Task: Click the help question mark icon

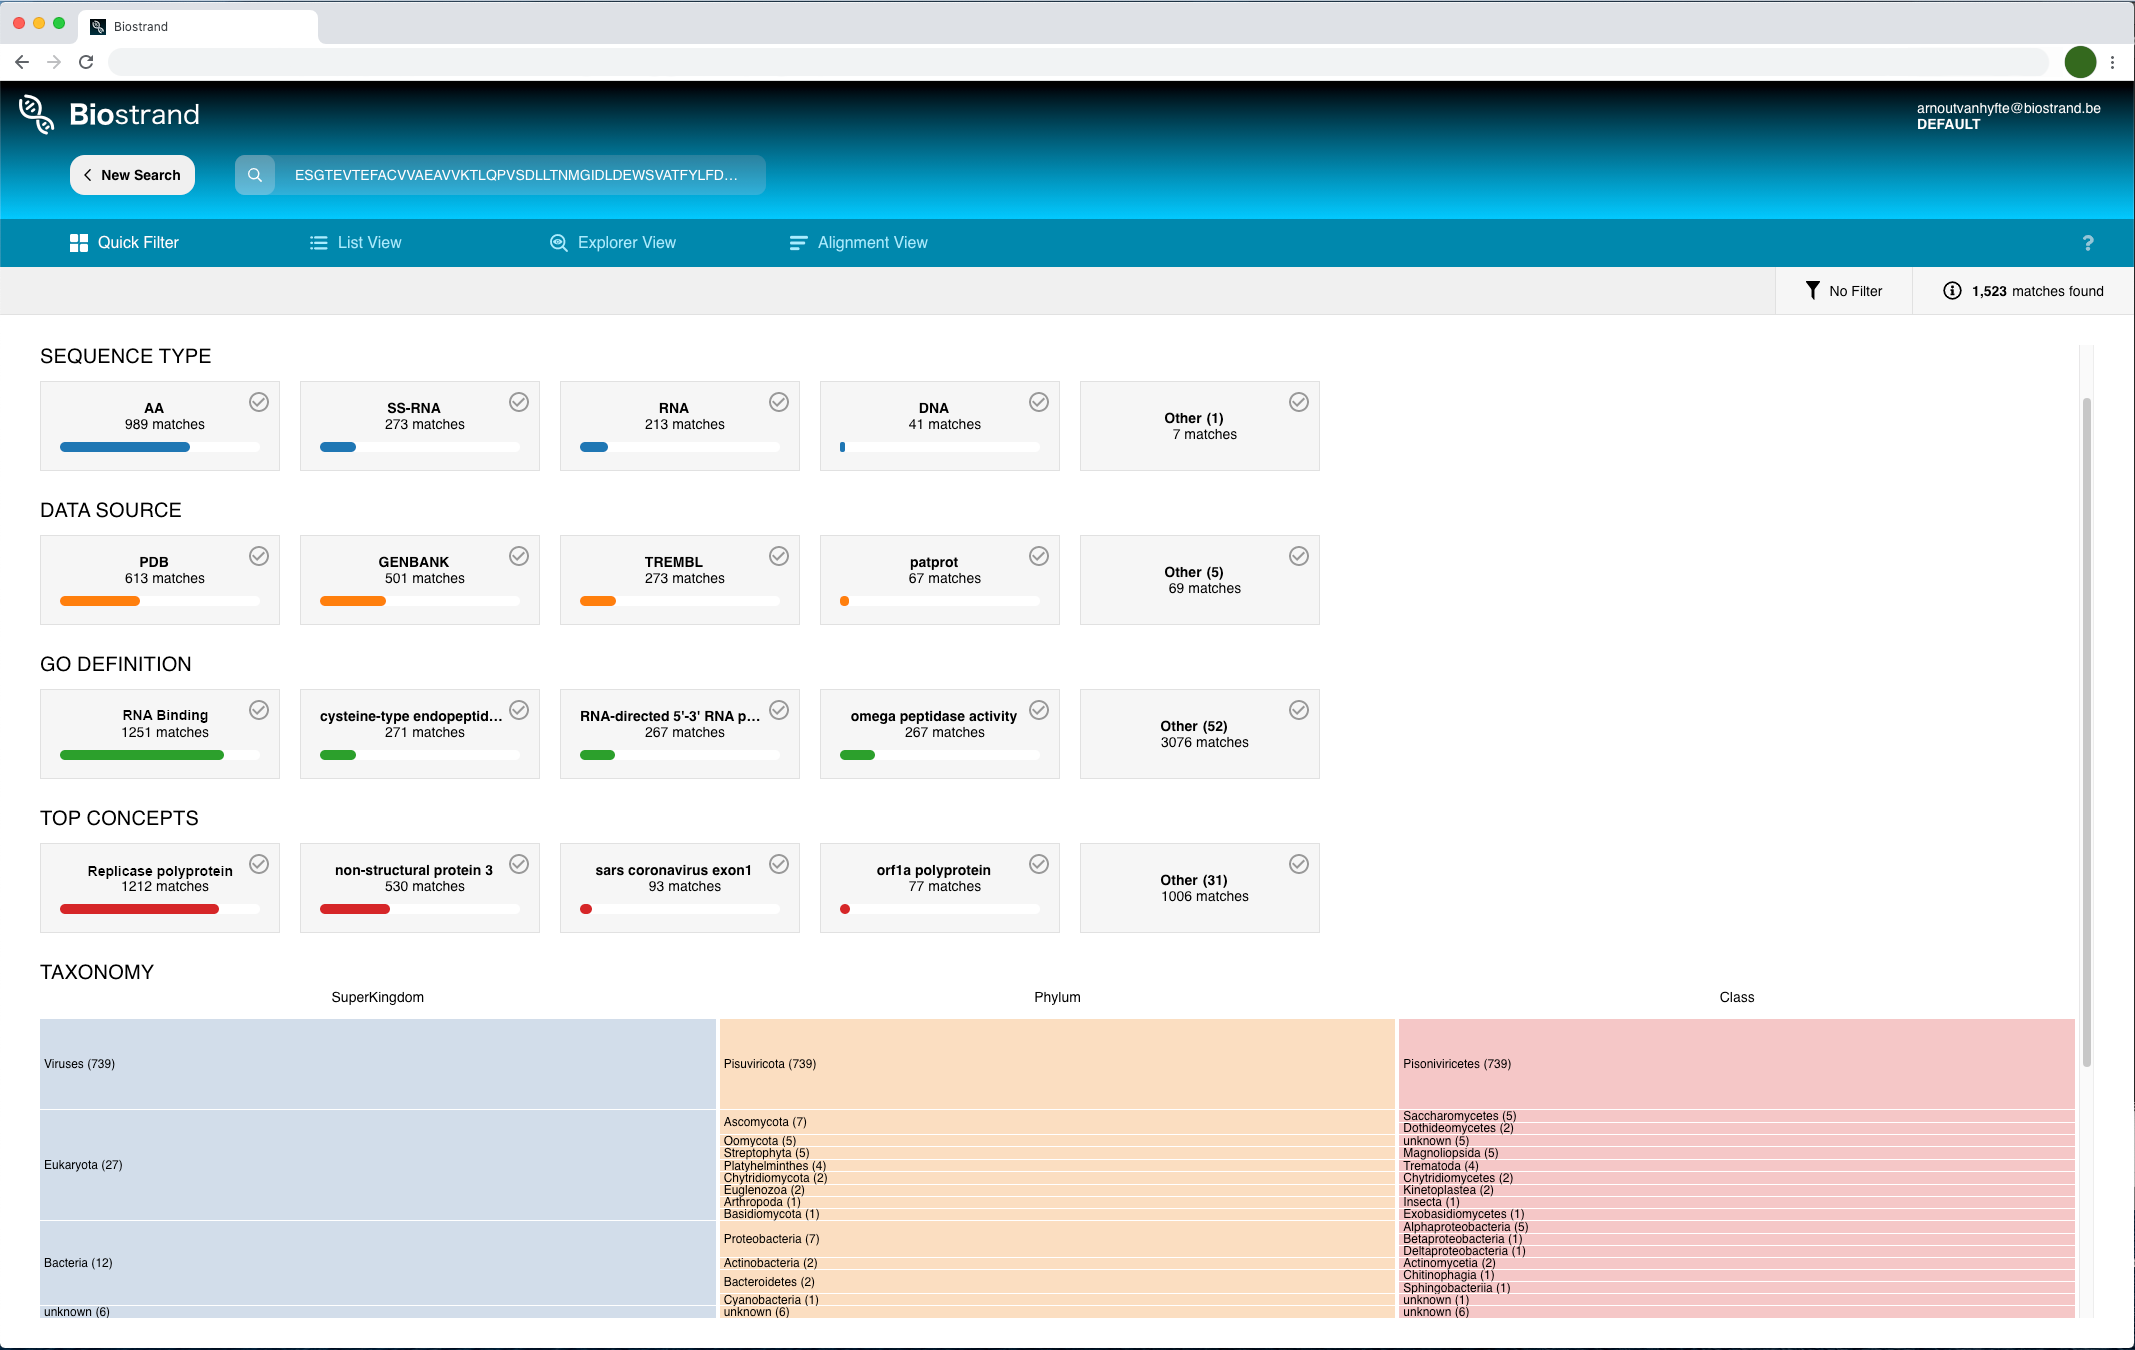Action: [x=2088, y=243]
